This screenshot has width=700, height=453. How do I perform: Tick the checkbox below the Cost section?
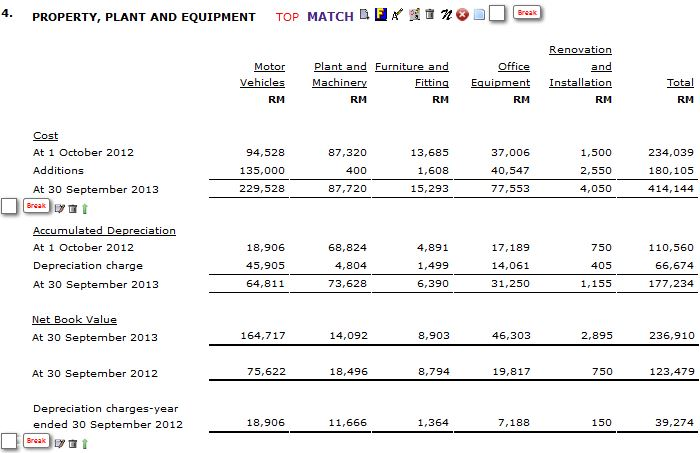point(9,206)
